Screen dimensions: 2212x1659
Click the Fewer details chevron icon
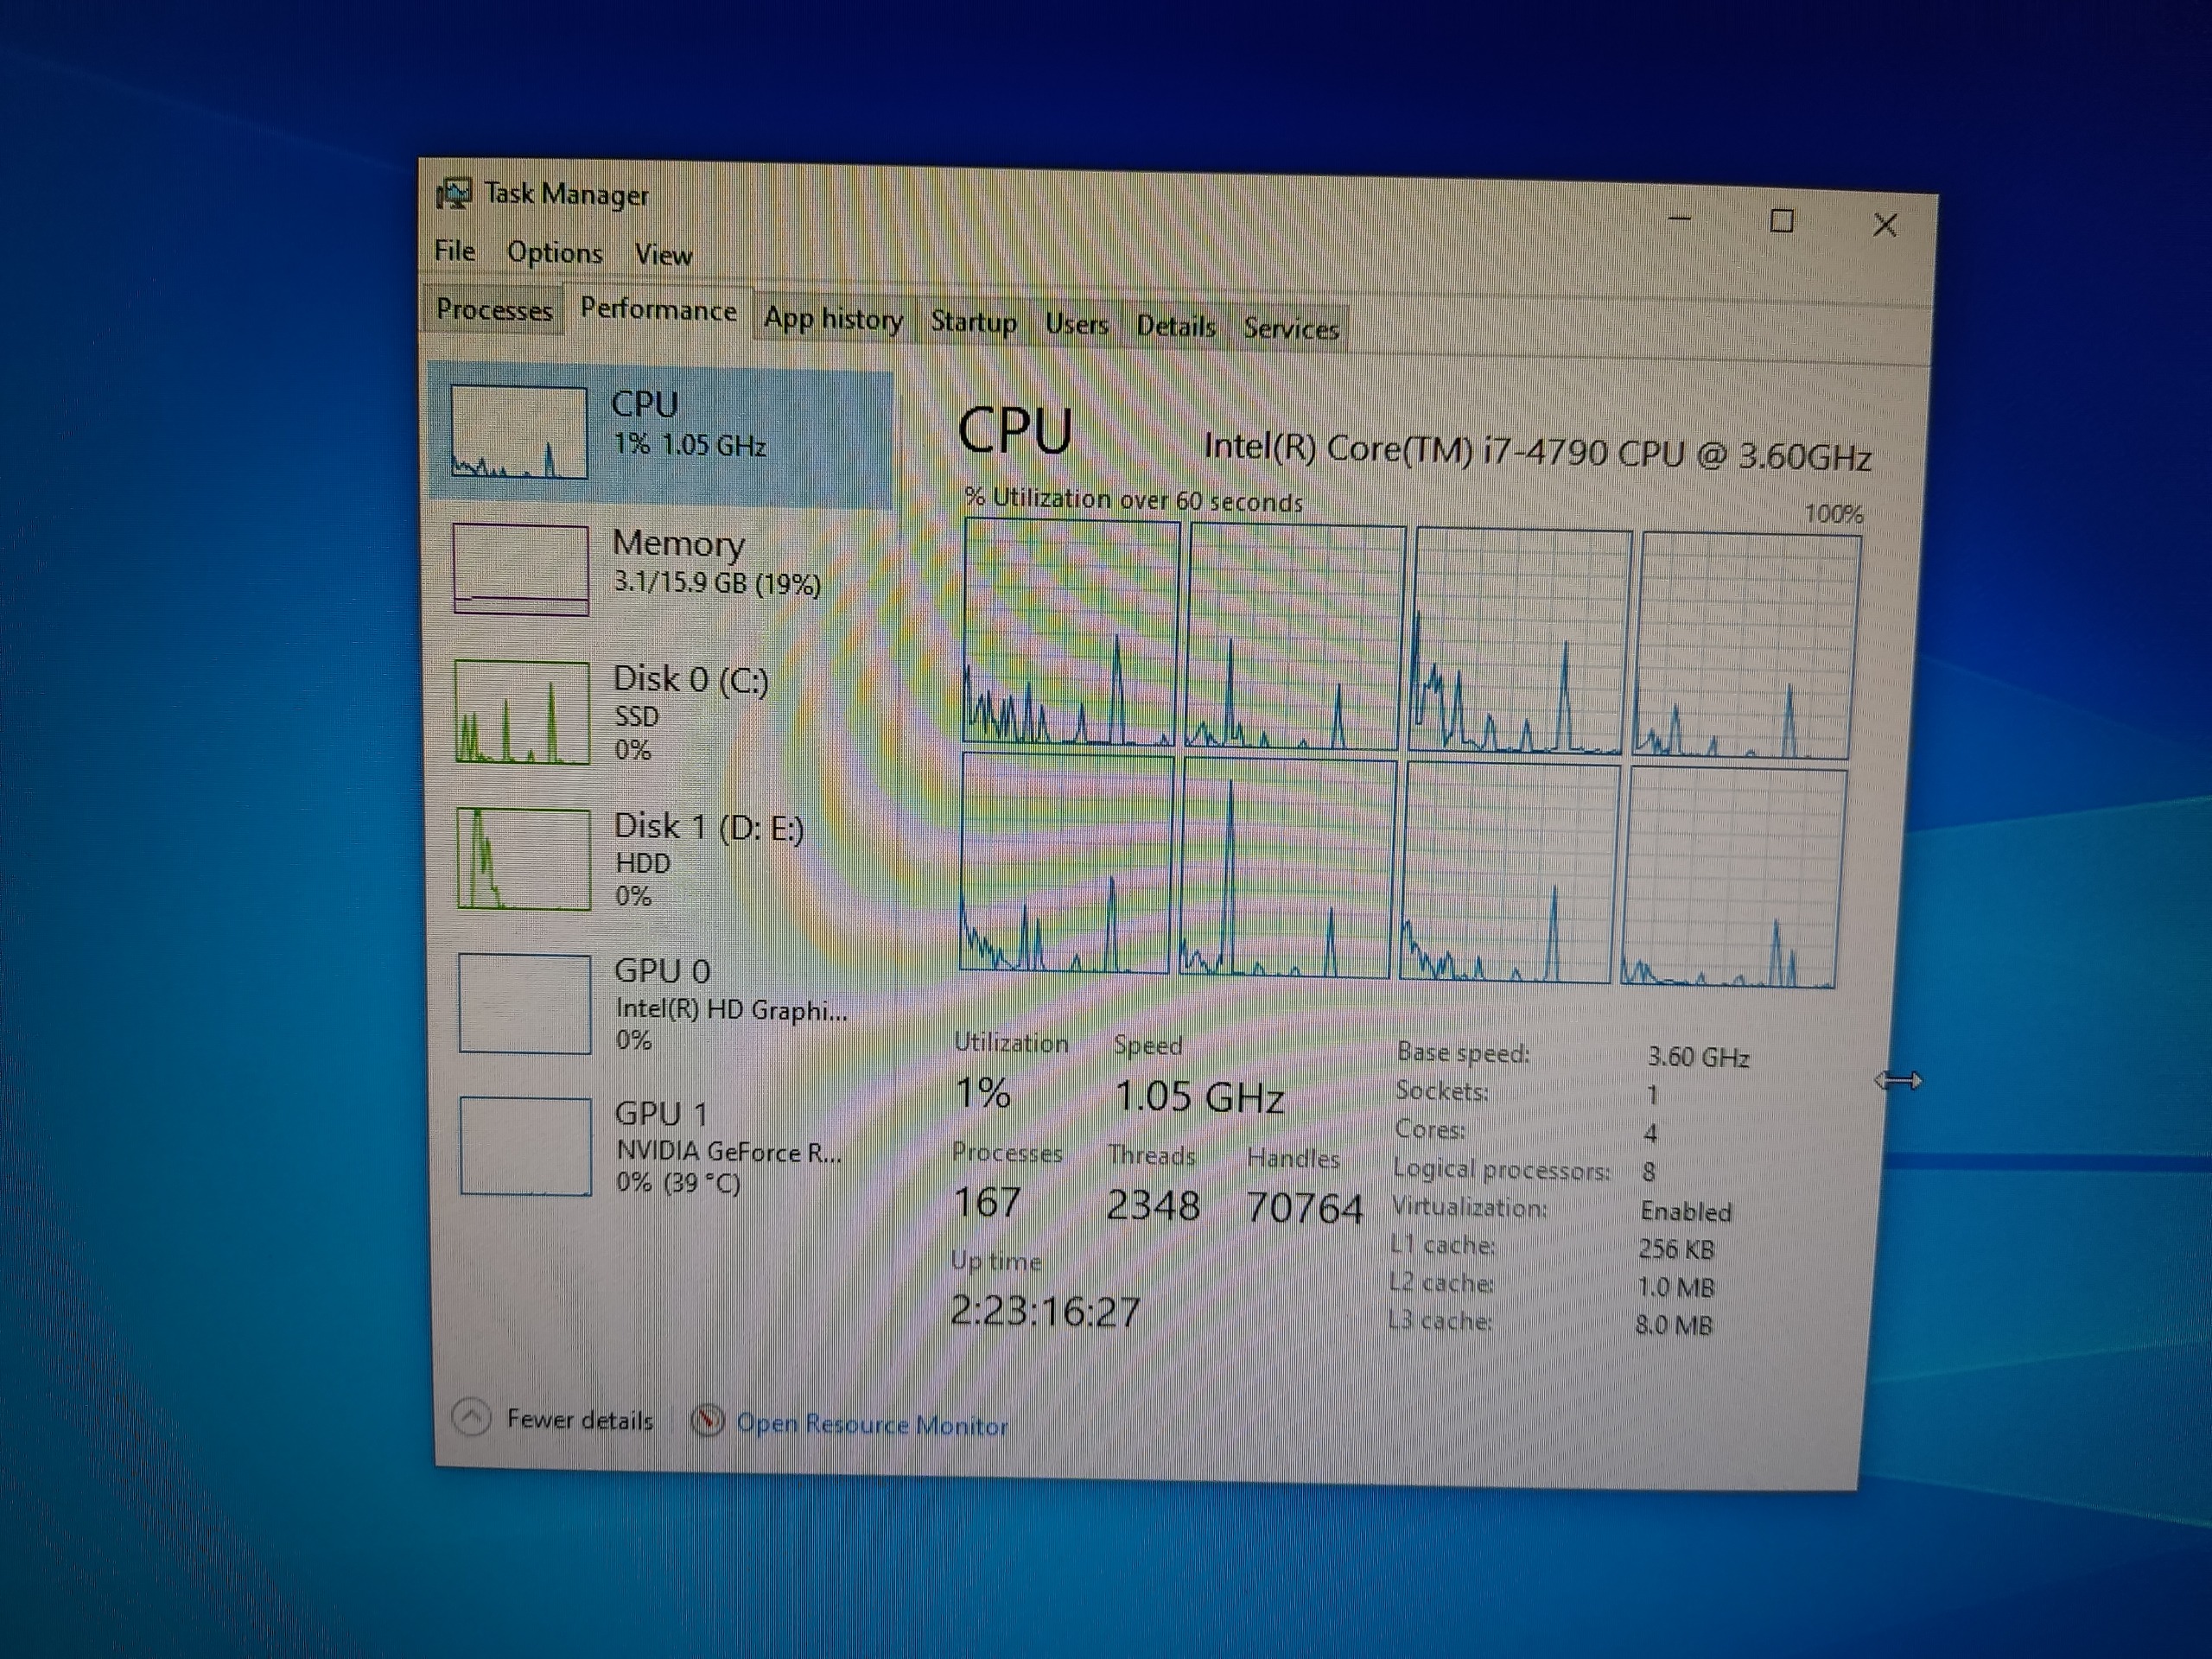coord(471,1417)
